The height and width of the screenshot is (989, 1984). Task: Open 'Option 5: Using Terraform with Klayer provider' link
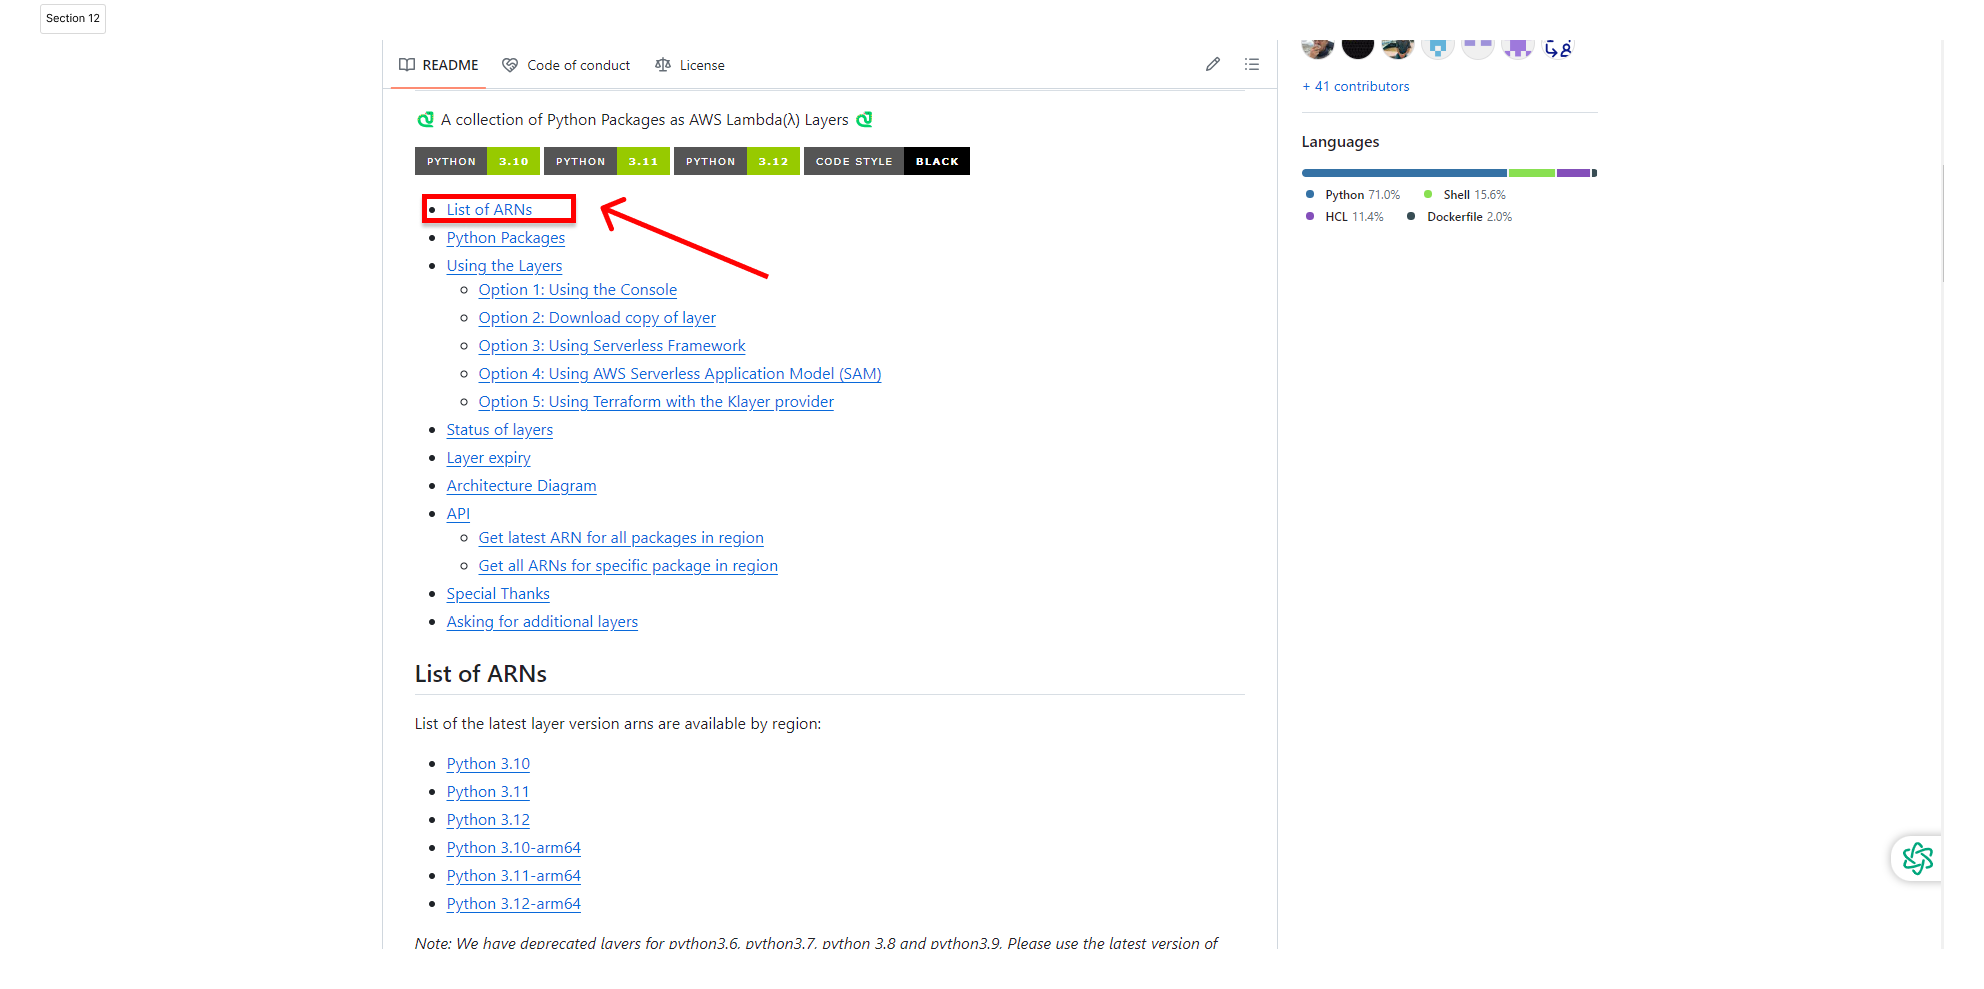656,402
